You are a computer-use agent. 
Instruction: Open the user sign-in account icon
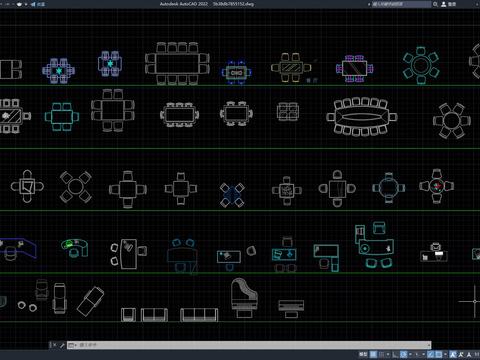[444, 4]
